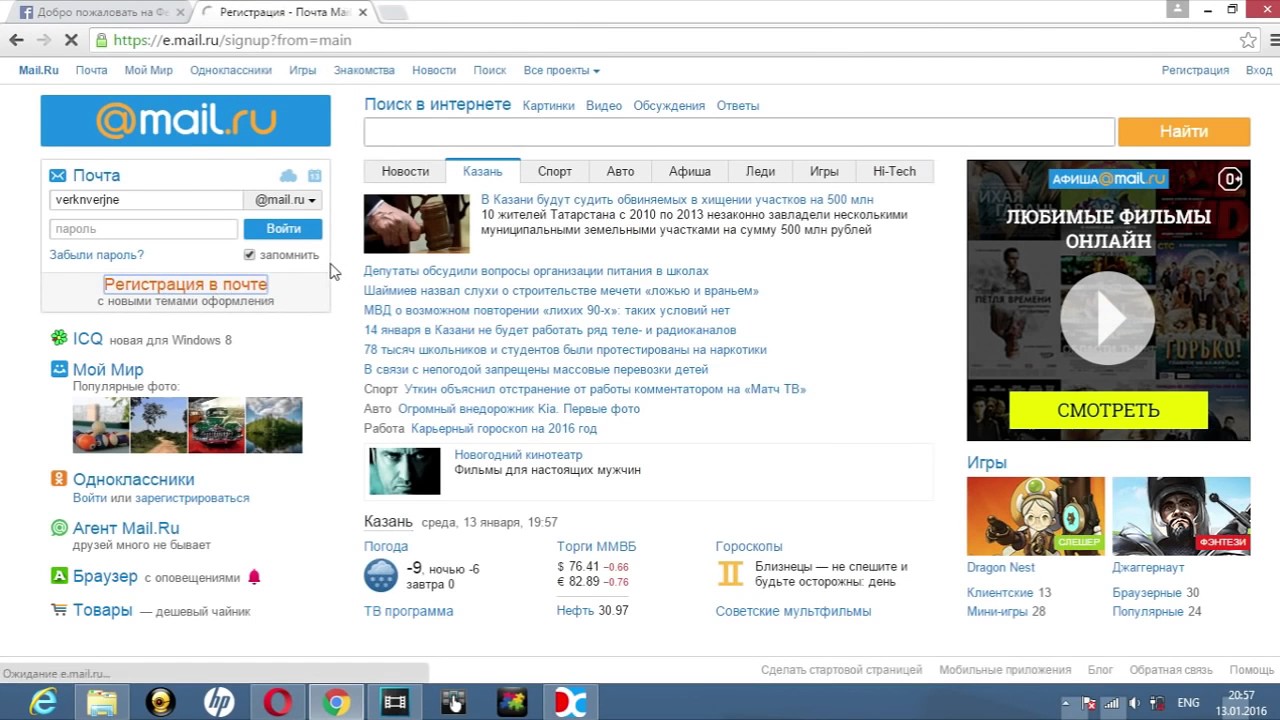Open ТВ программа link

[x=408, y=611]
